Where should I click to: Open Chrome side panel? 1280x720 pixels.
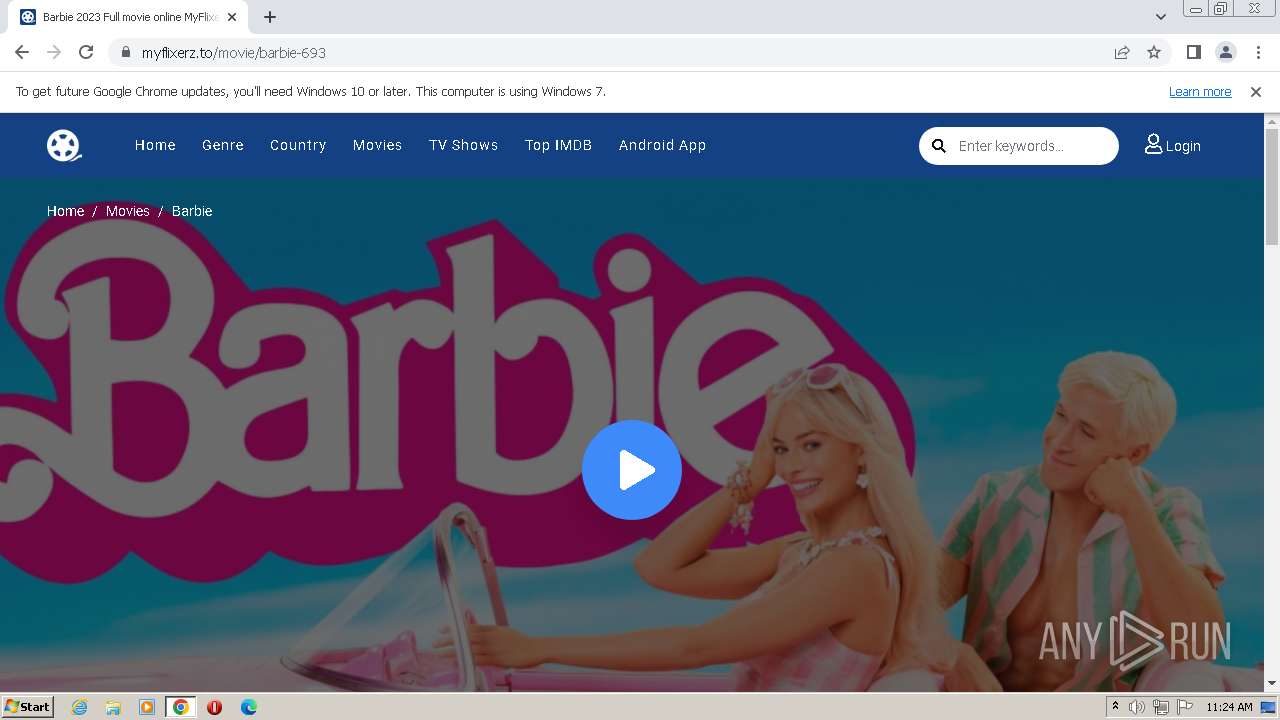1193,52
